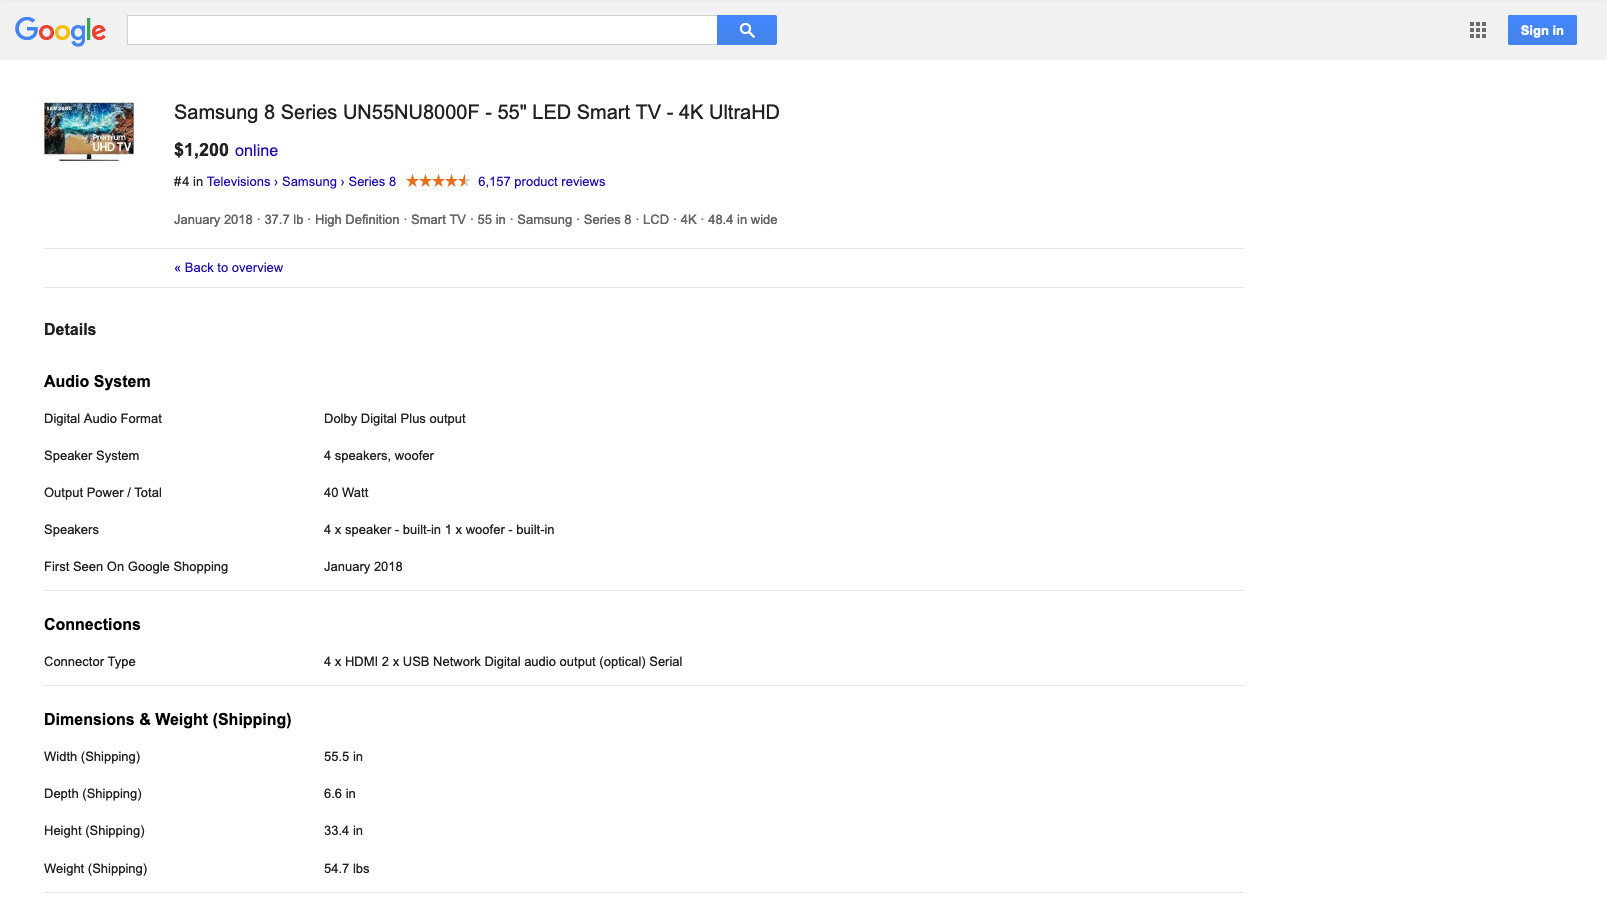The height and width of the screenshot is (914, 1607).
Task: Click the blue search magnifier button
Action: [747, 30]
